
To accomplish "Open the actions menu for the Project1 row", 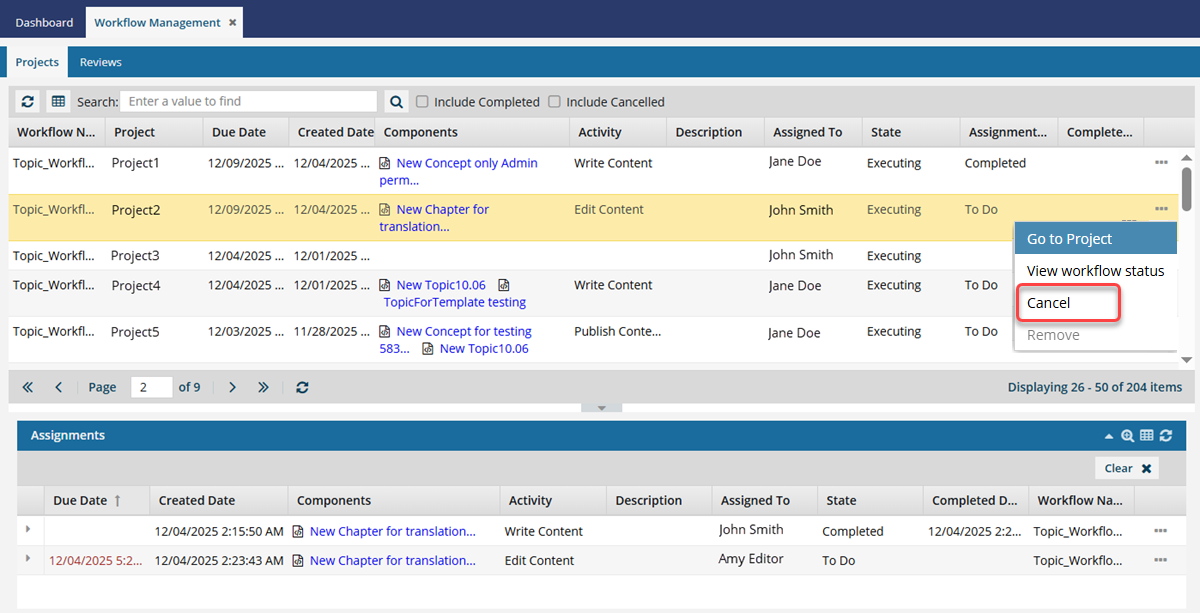I will 1161,162.
